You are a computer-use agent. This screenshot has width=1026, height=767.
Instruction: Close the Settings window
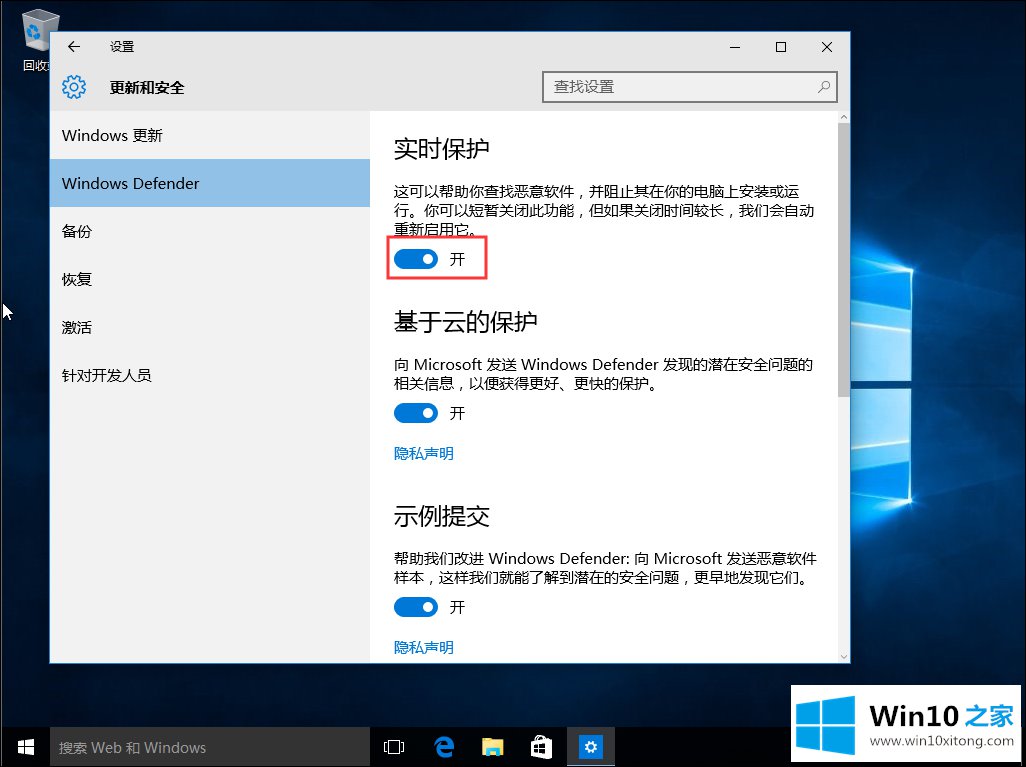click(826, 46)
